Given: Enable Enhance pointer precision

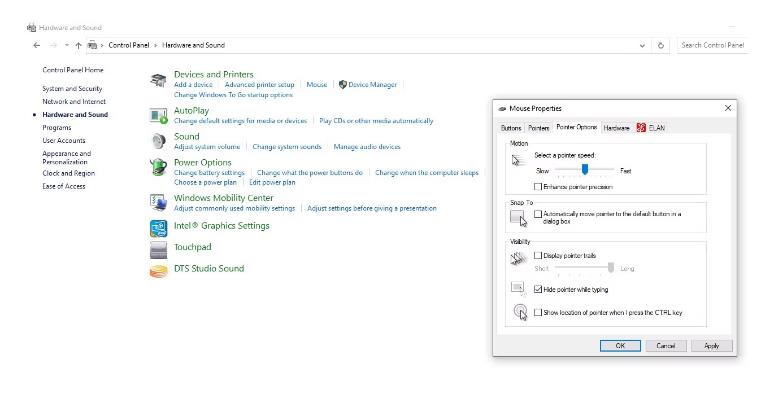Looking at the screenshot, I should click(538, 187).
